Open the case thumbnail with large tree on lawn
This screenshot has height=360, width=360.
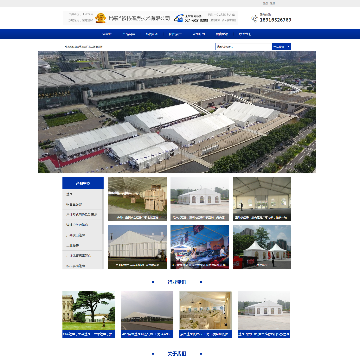(x=88, y=314)
